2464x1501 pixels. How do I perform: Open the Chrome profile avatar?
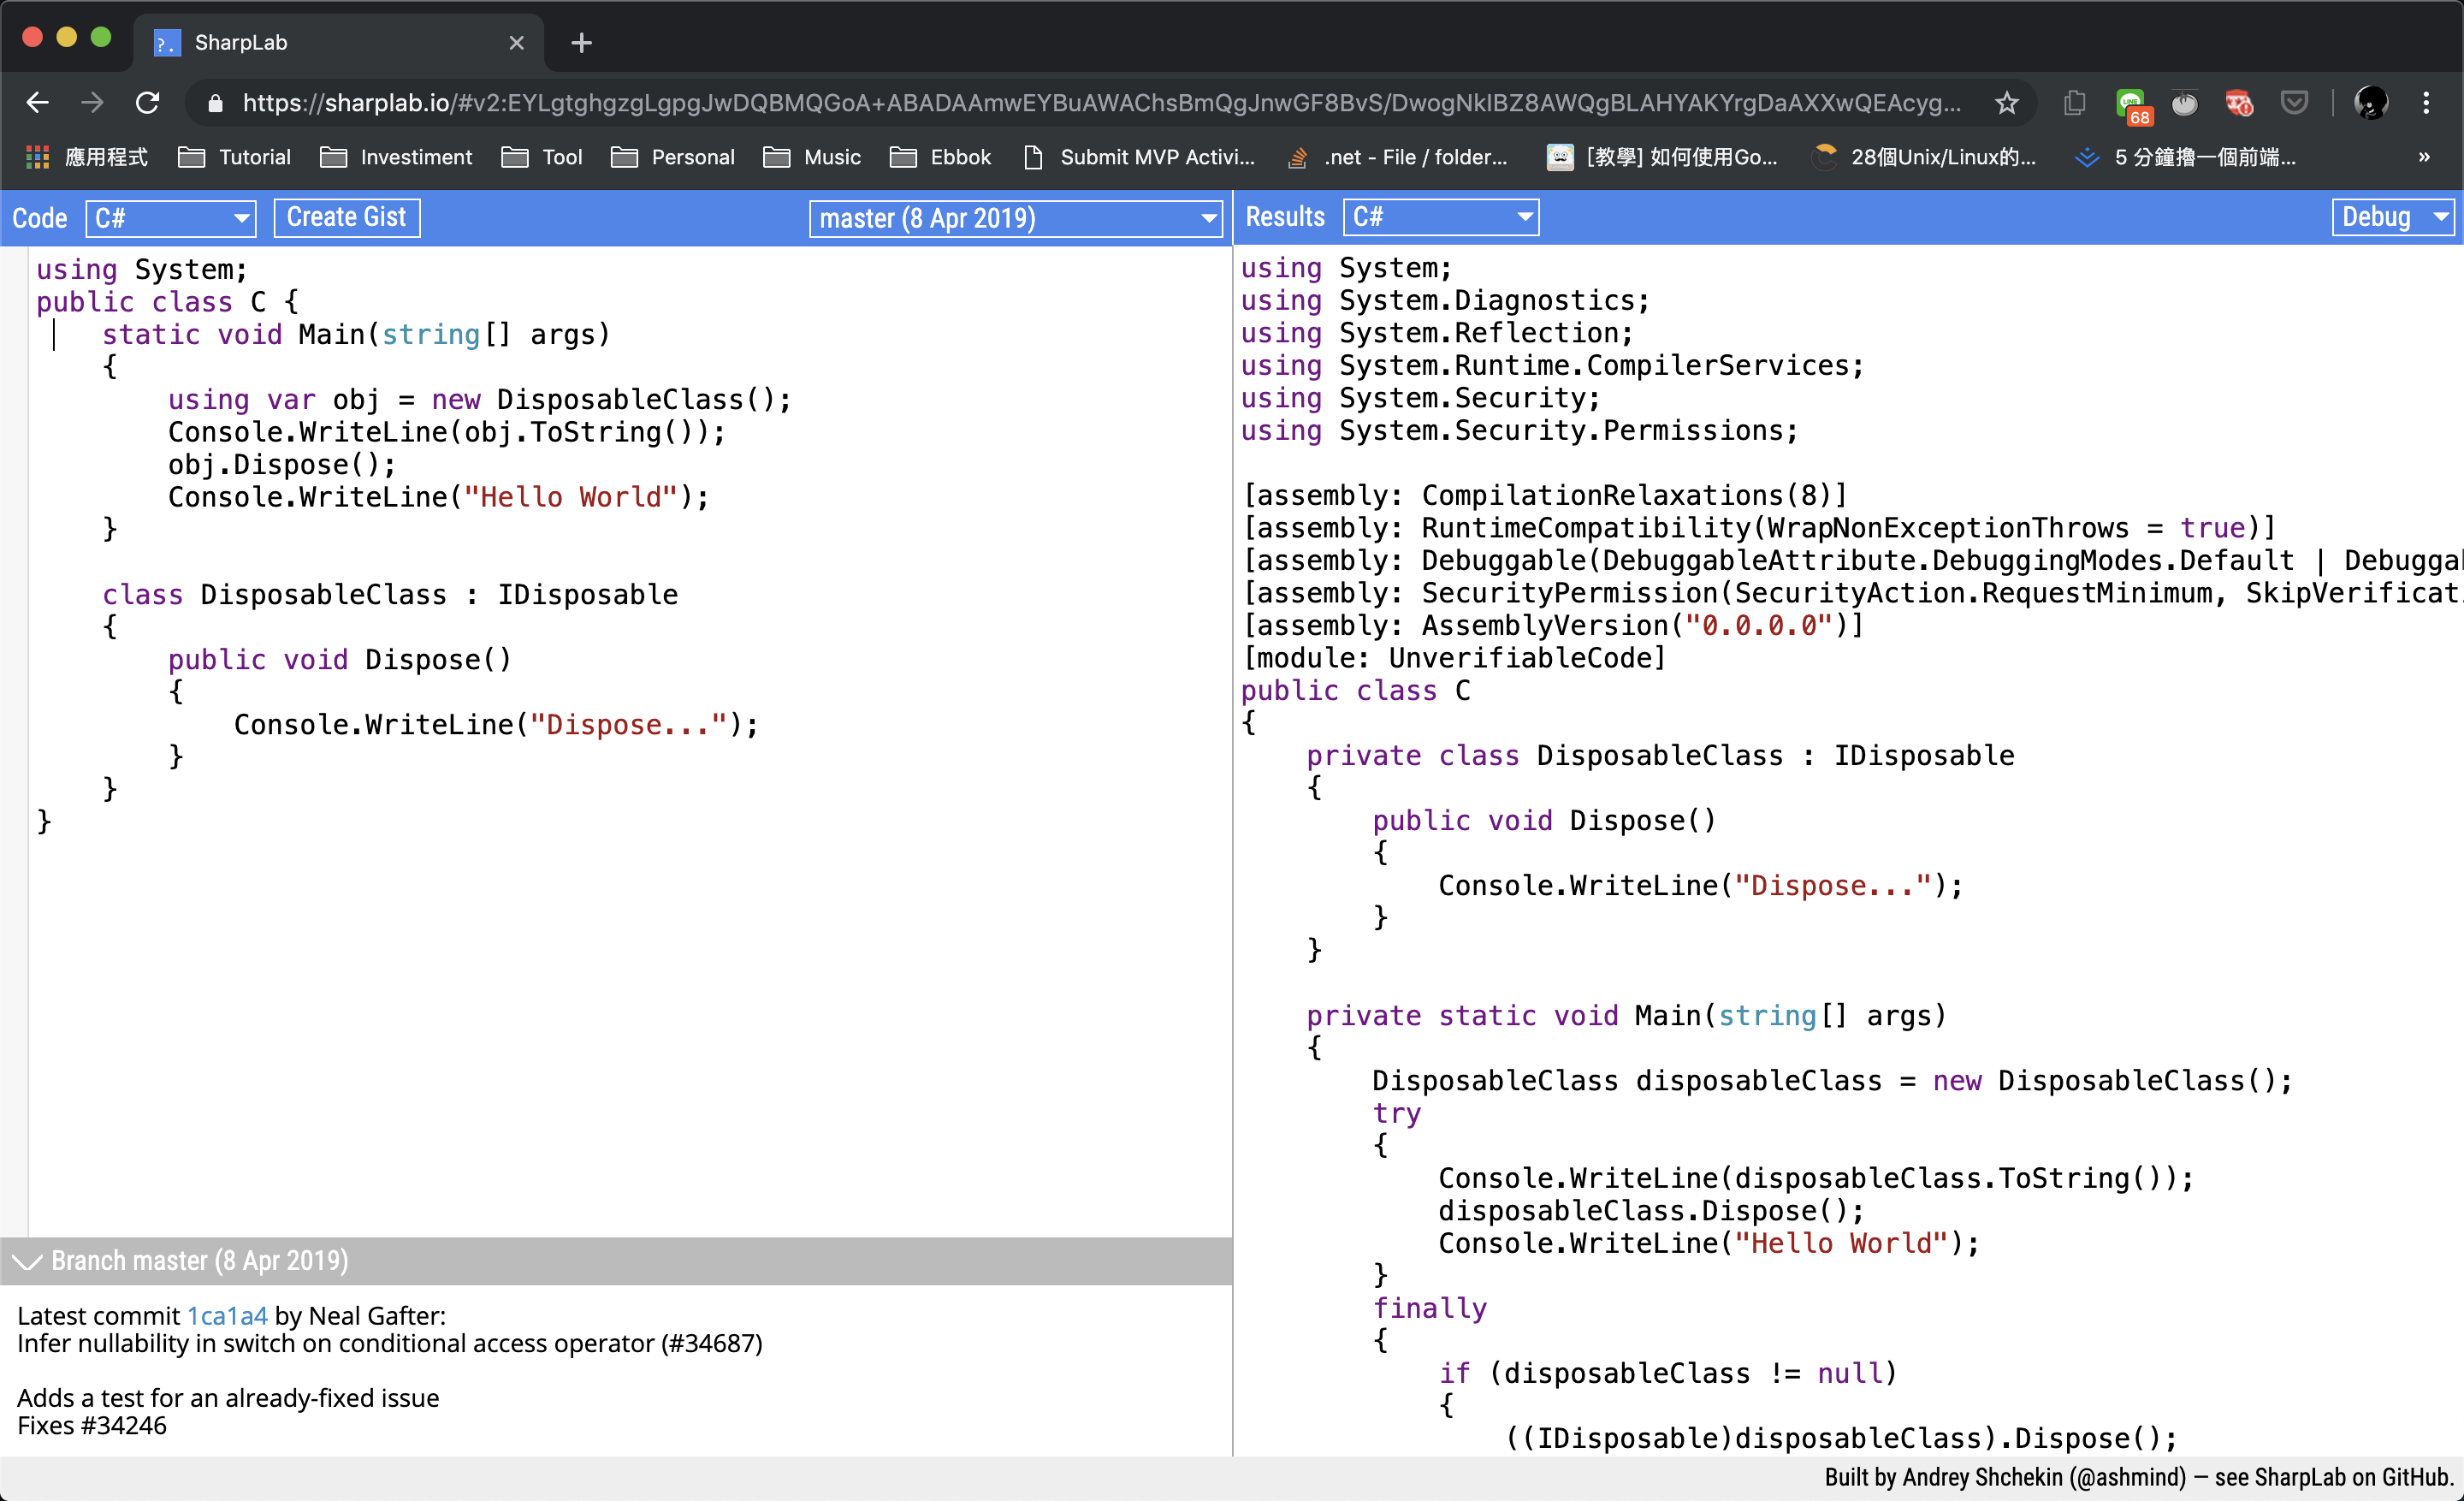pyautogui.click(x=2371, y=102)
